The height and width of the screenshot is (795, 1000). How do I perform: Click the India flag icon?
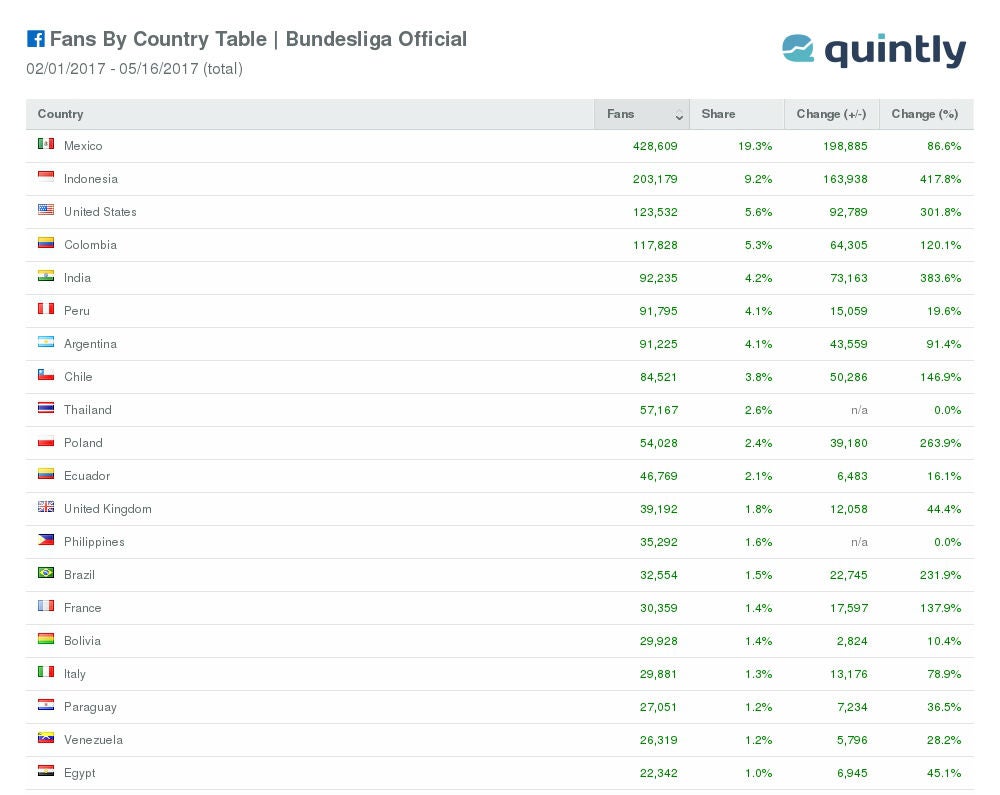click(x=46, y=277)
